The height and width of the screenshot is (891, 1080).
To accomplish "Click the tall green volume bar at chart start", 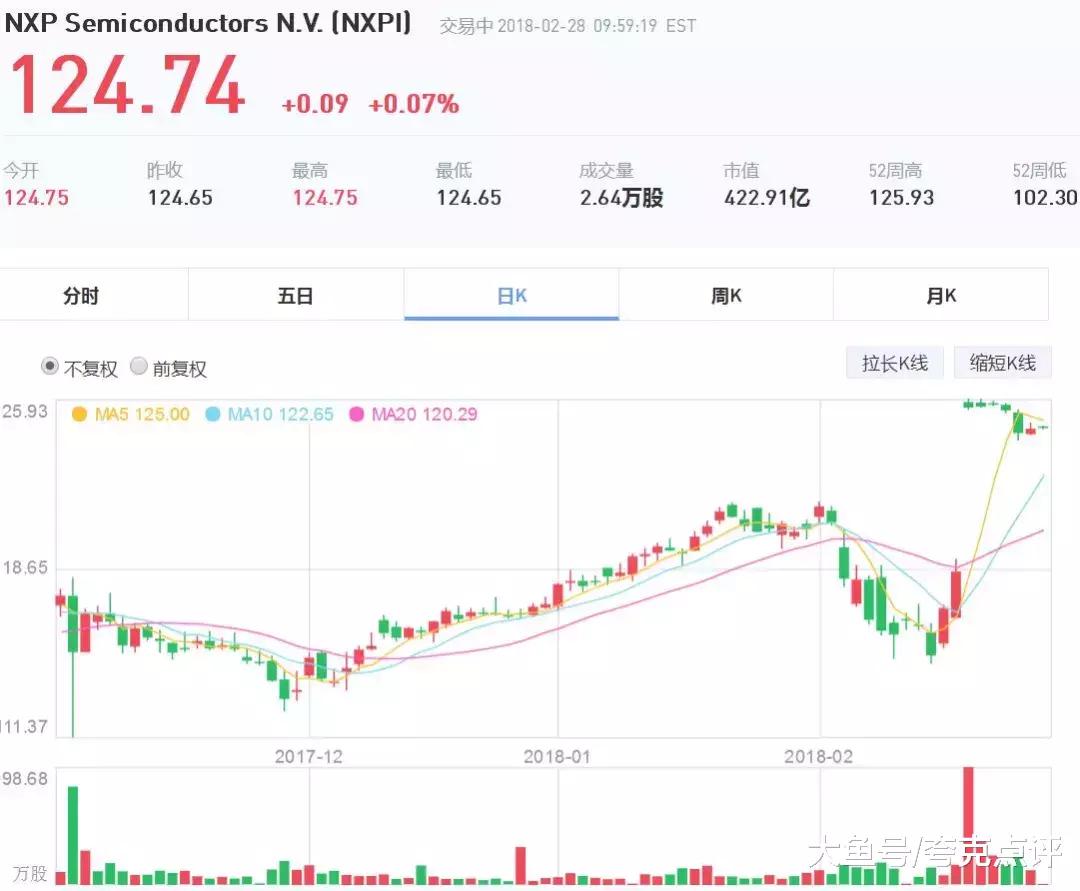I will (73, 835).
